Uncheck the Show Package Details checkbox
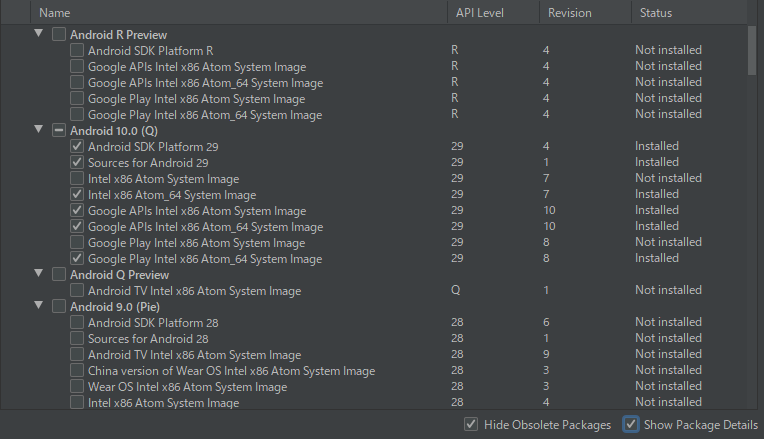 pyautogui.click(x=631, y=425)
